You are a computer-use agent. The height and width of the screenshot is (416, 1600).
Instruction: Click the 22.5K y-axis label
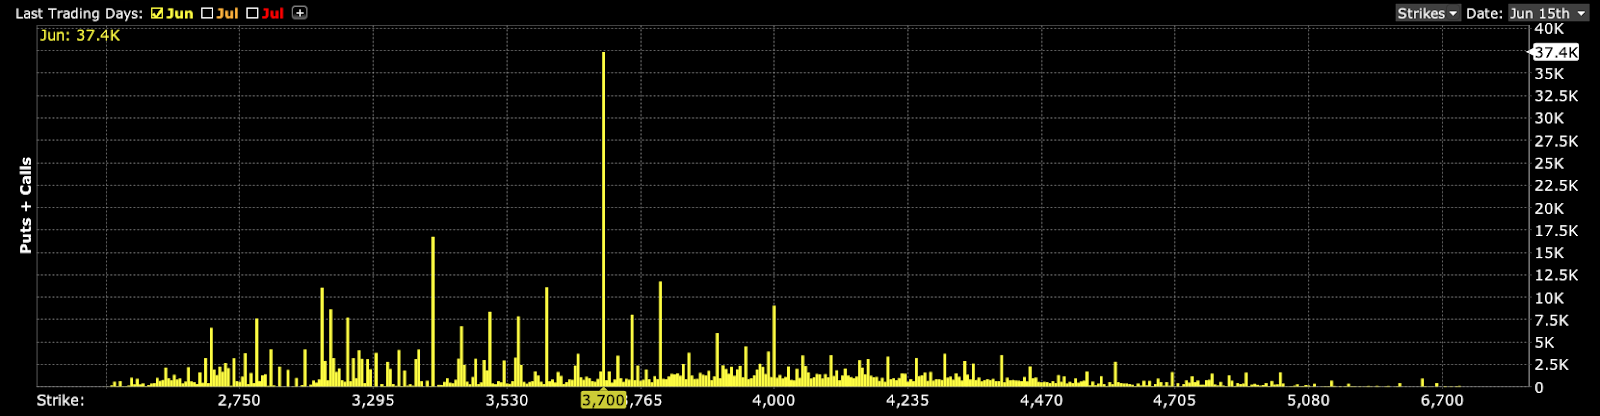click(1556, 186)
